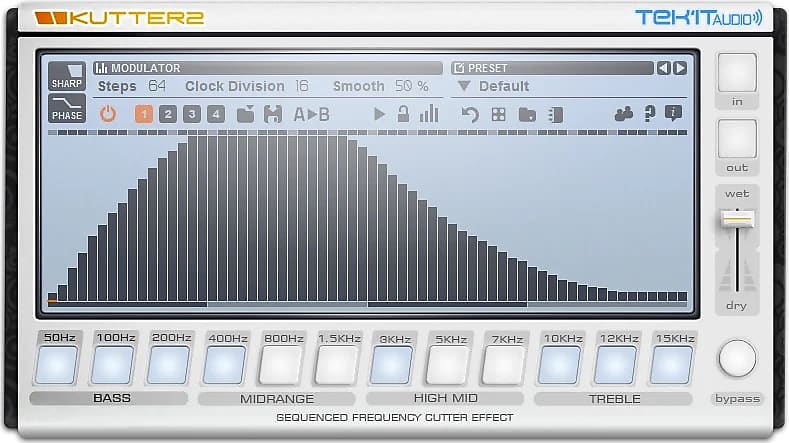Go to previous preset arrow

(x=664, y=68)
